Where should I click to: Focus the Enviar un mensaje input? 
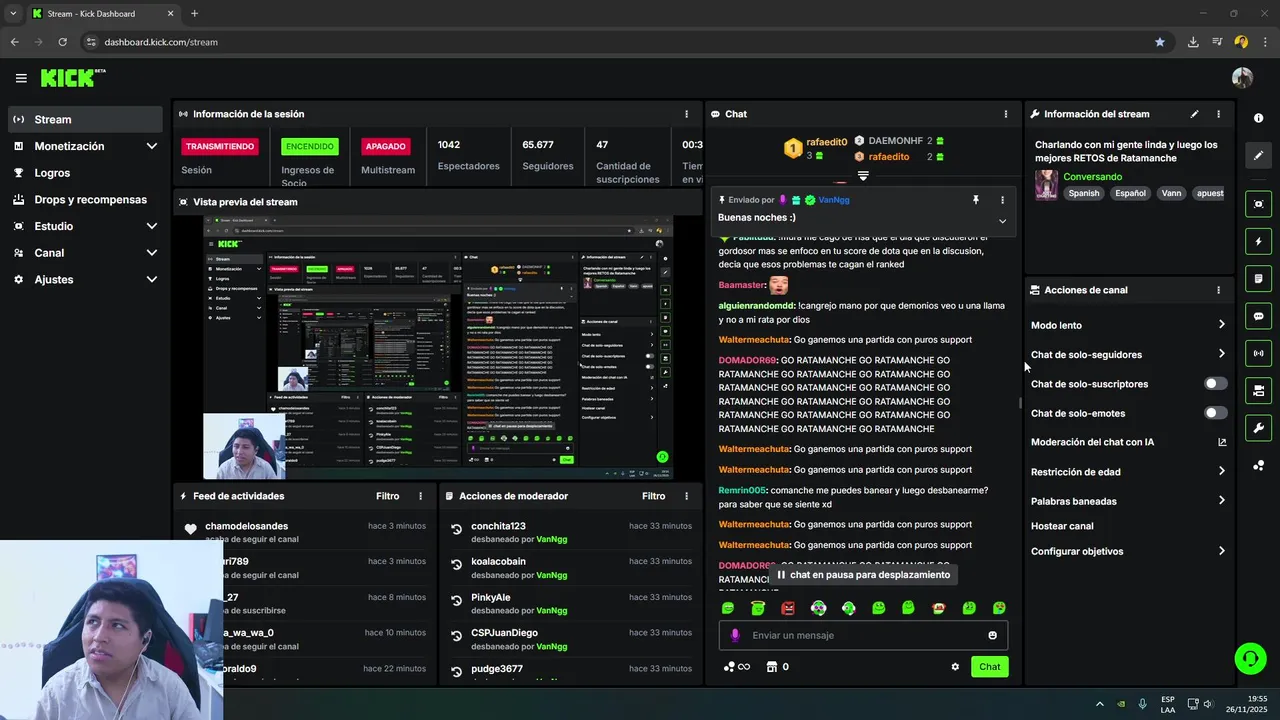(865, 635)
